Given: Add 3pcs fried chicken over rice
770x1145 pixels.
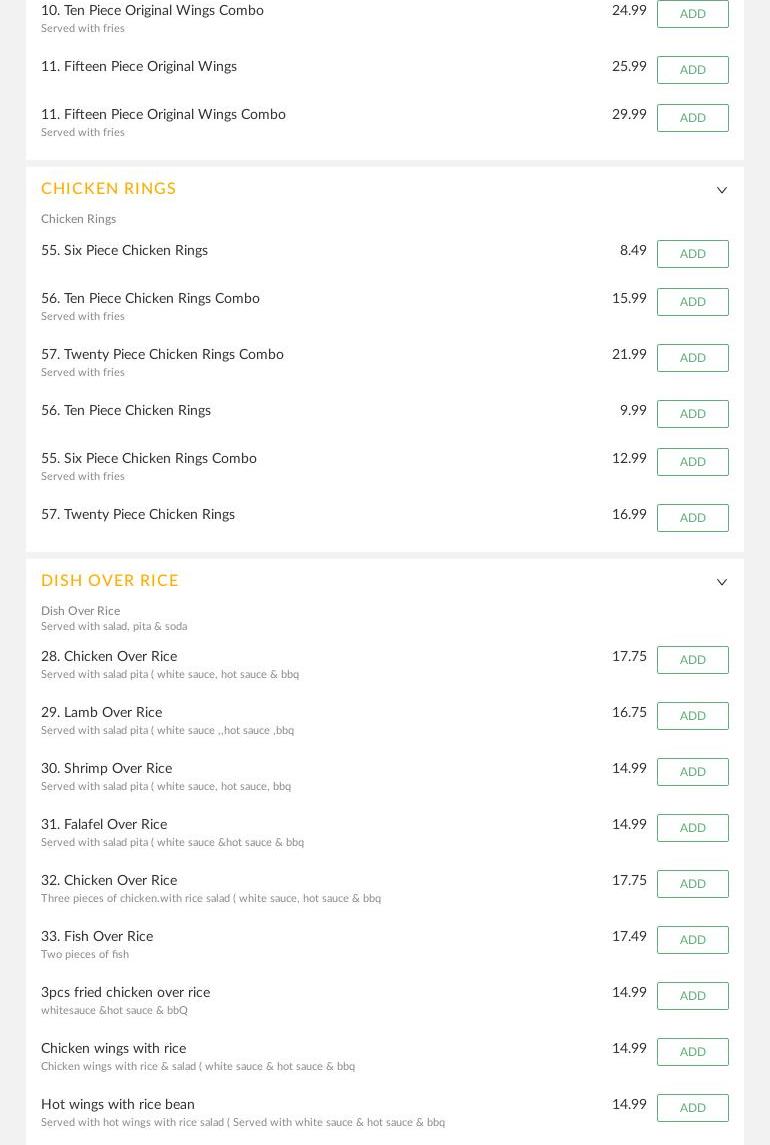Looking at the screenshot, I should [692, 996].
